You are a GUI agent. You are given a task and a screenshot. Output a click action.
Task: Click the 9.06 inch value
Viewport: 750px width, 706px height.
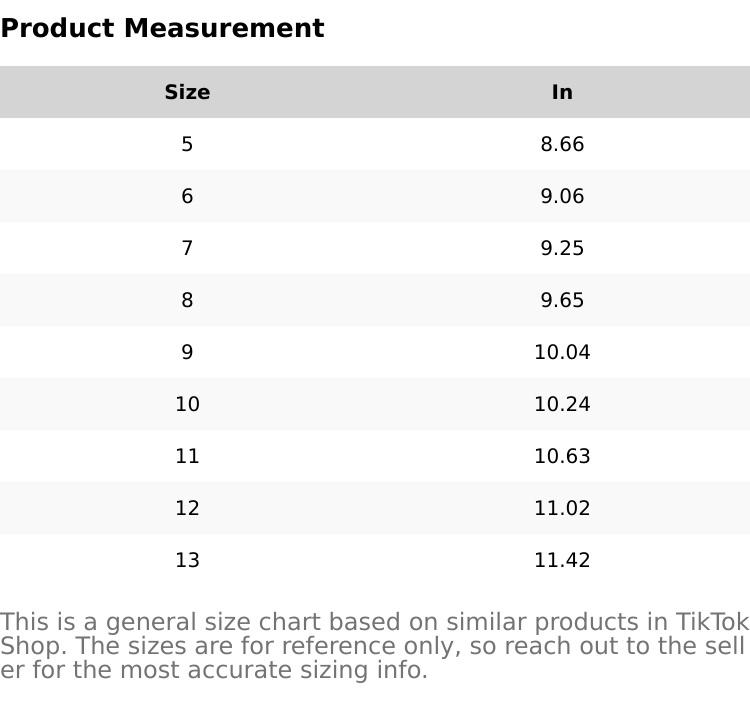[x=562, y=196]
